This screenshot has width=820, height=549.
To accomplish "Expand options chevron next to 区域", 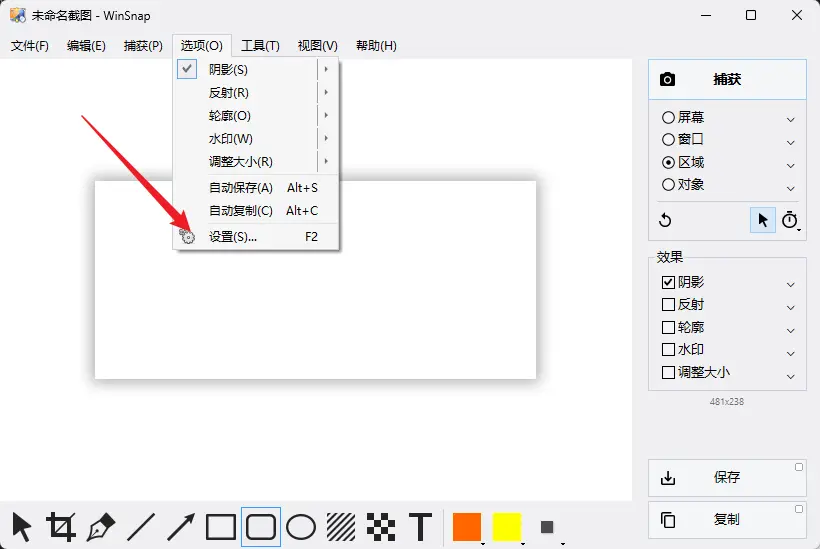I will click(791, 166).
